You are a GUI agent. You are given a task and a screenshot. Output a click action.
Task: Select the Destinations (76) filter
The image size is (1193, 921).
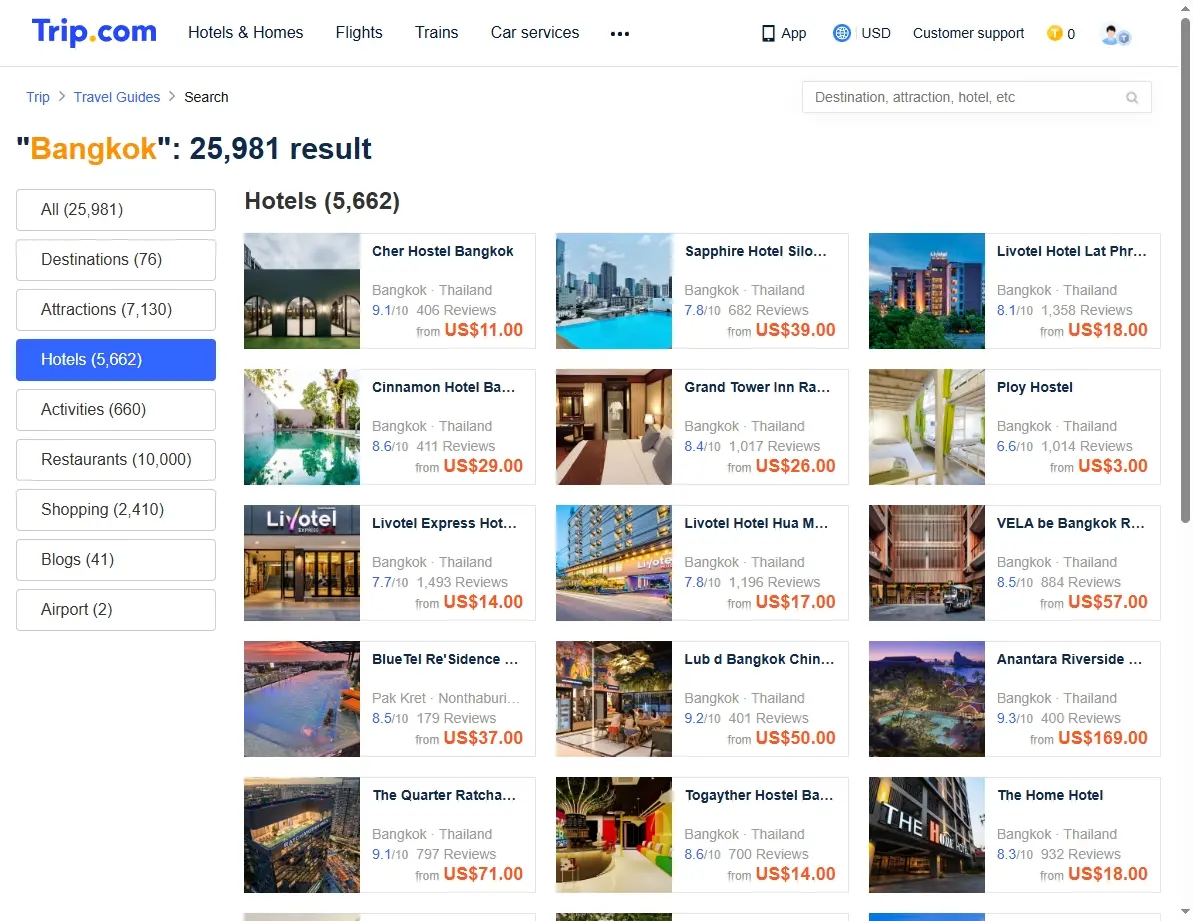click(x=116, y=260)
